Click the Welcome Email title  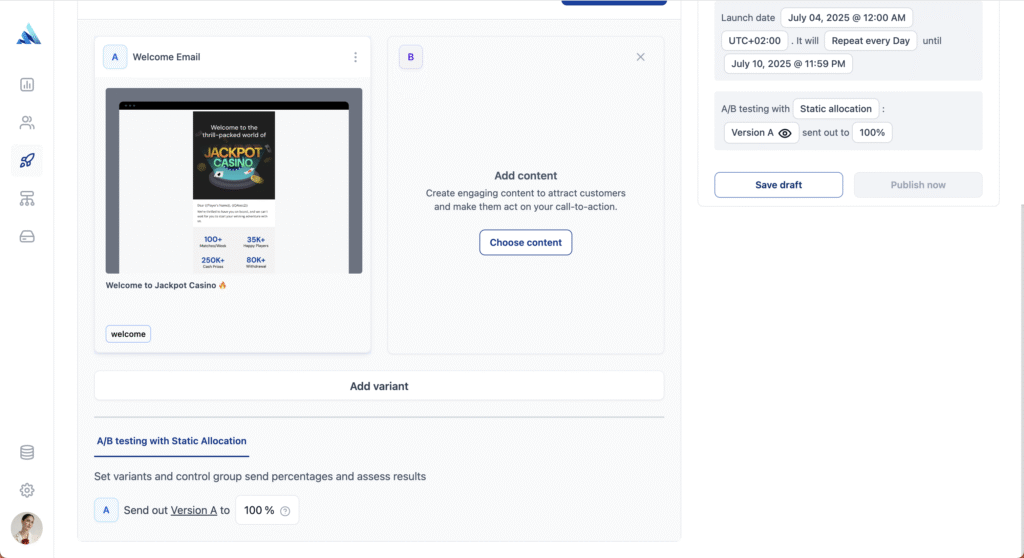point(167,57)
